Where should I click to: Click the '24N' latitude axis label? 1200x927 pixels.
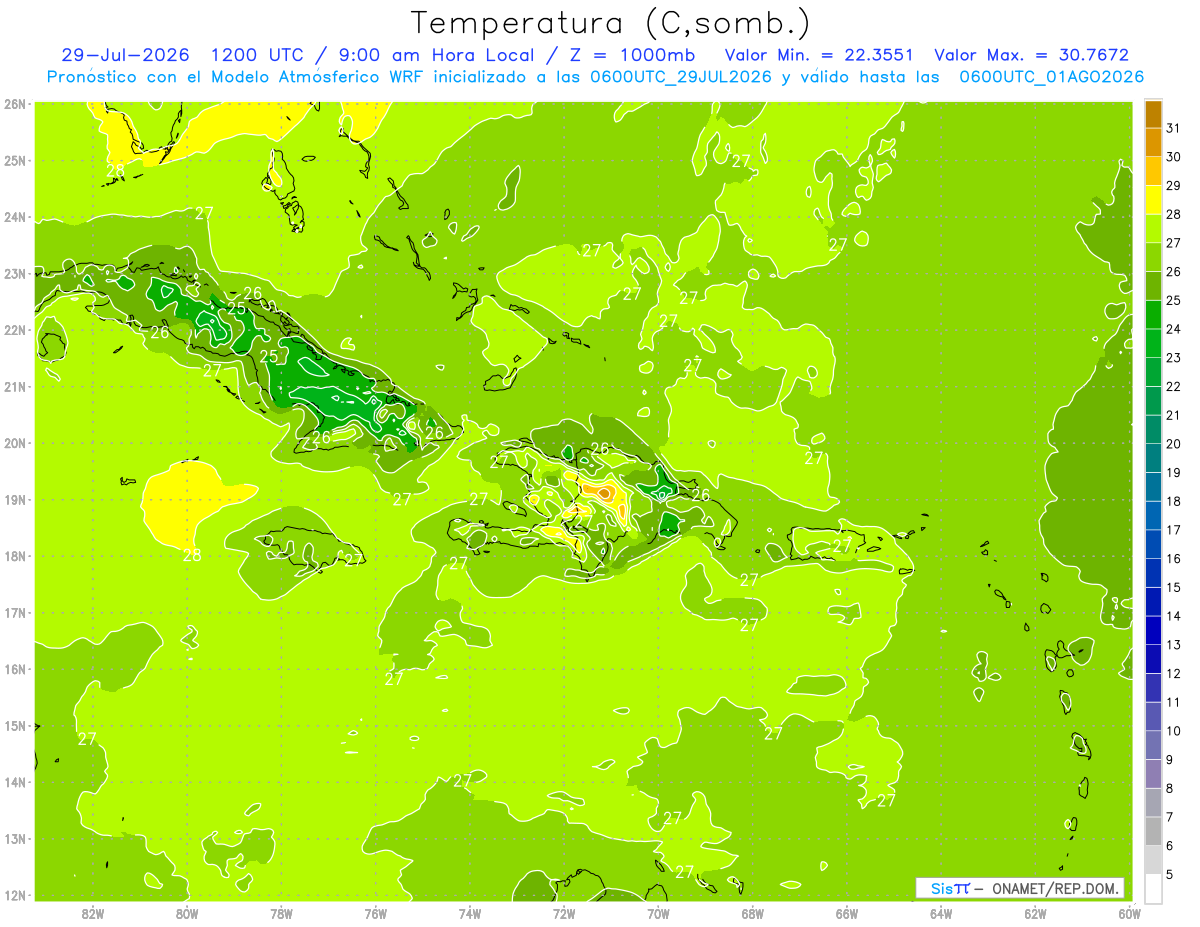15,217
